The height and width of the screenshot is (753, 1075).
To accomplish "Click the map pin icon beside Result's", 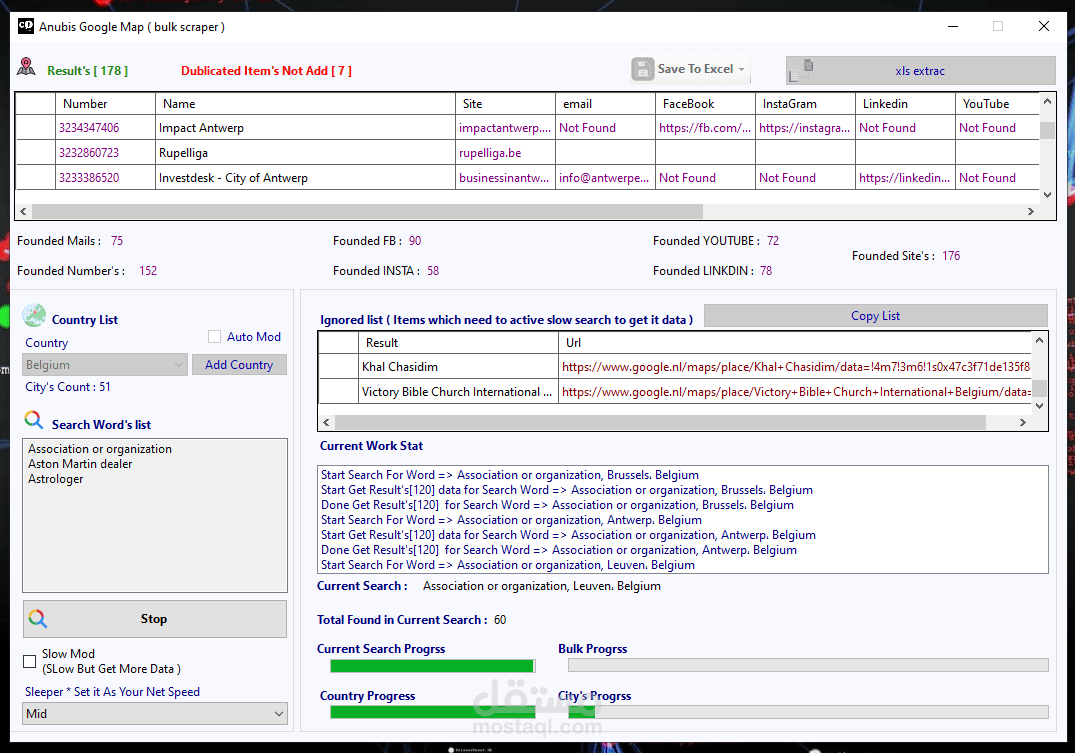I will point(26,67).
